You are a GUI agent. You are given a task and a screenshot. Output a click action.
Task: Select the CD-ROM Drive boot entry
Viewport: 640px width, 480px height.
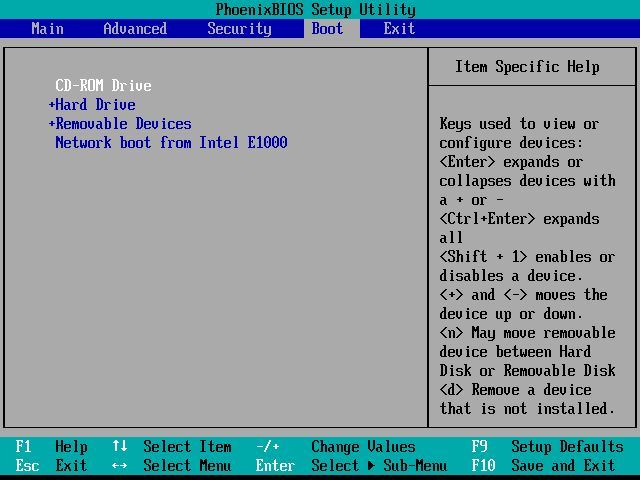103,86
